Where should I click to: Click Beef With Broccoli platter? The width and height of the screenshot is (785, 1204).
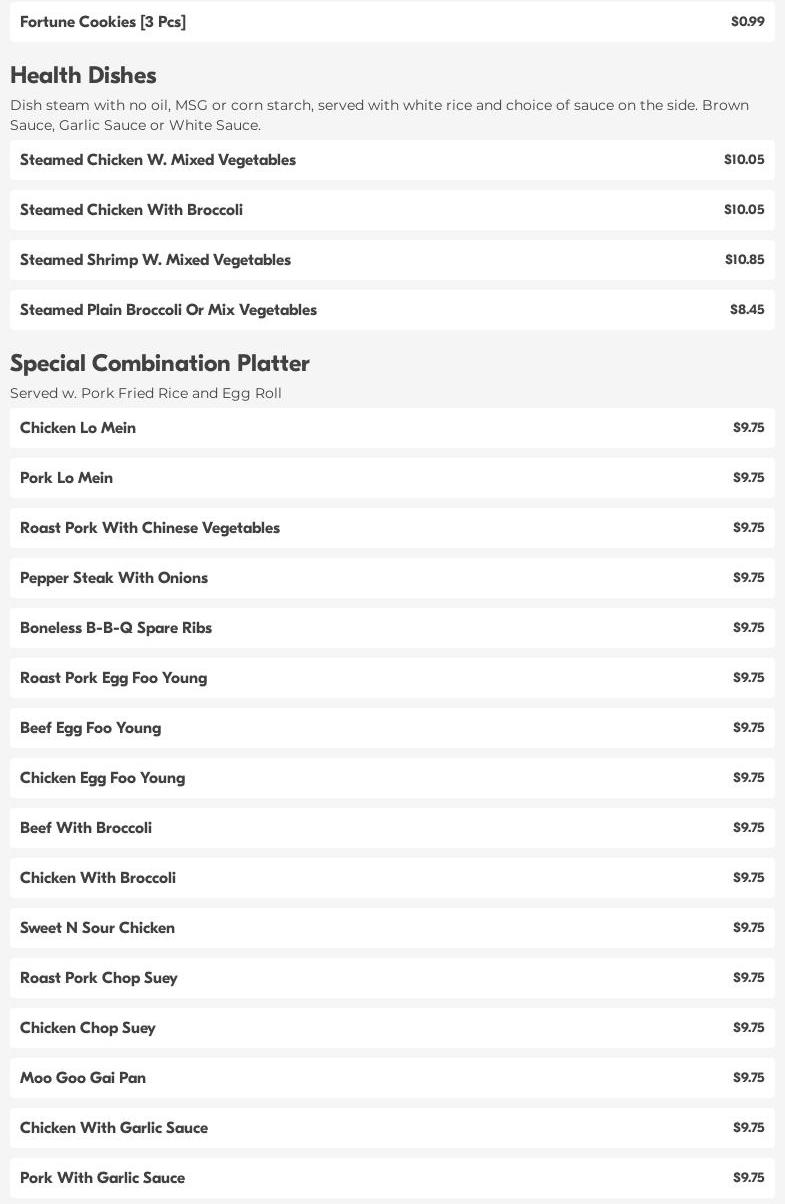(x=86, y=828)
